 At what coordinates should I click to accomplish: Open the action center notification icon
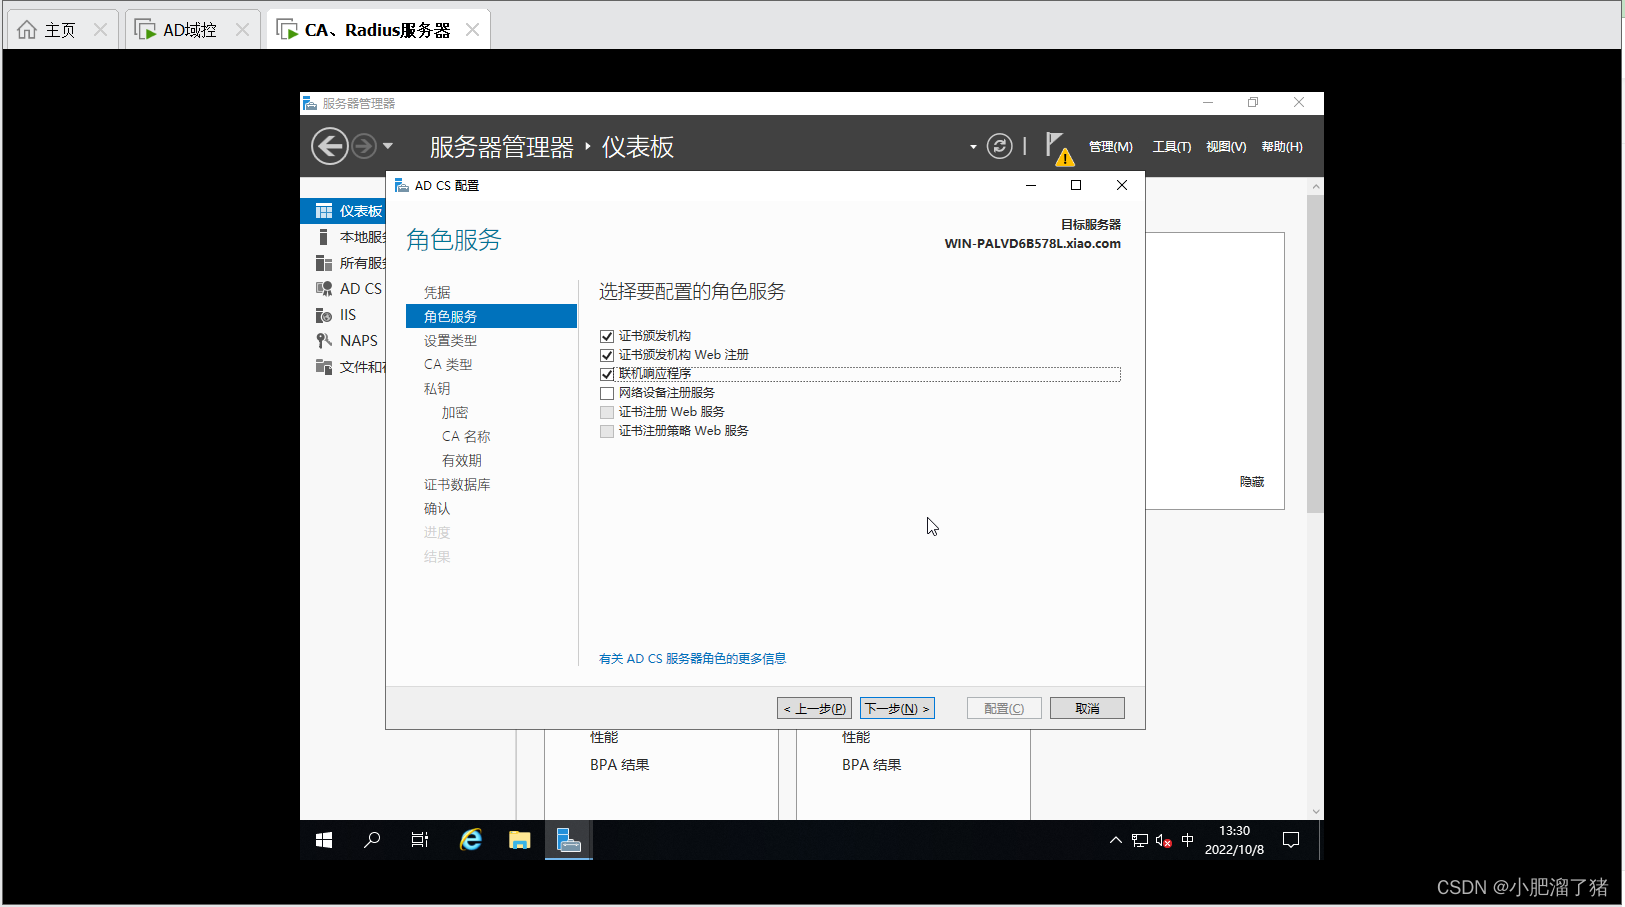point(1291,840)
